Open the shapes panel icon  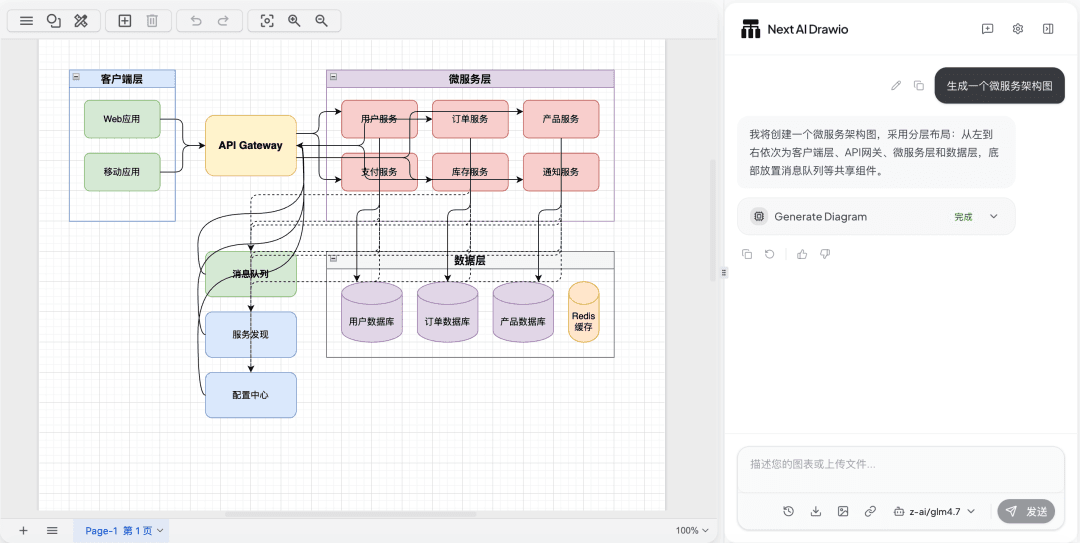click(54, 21)
